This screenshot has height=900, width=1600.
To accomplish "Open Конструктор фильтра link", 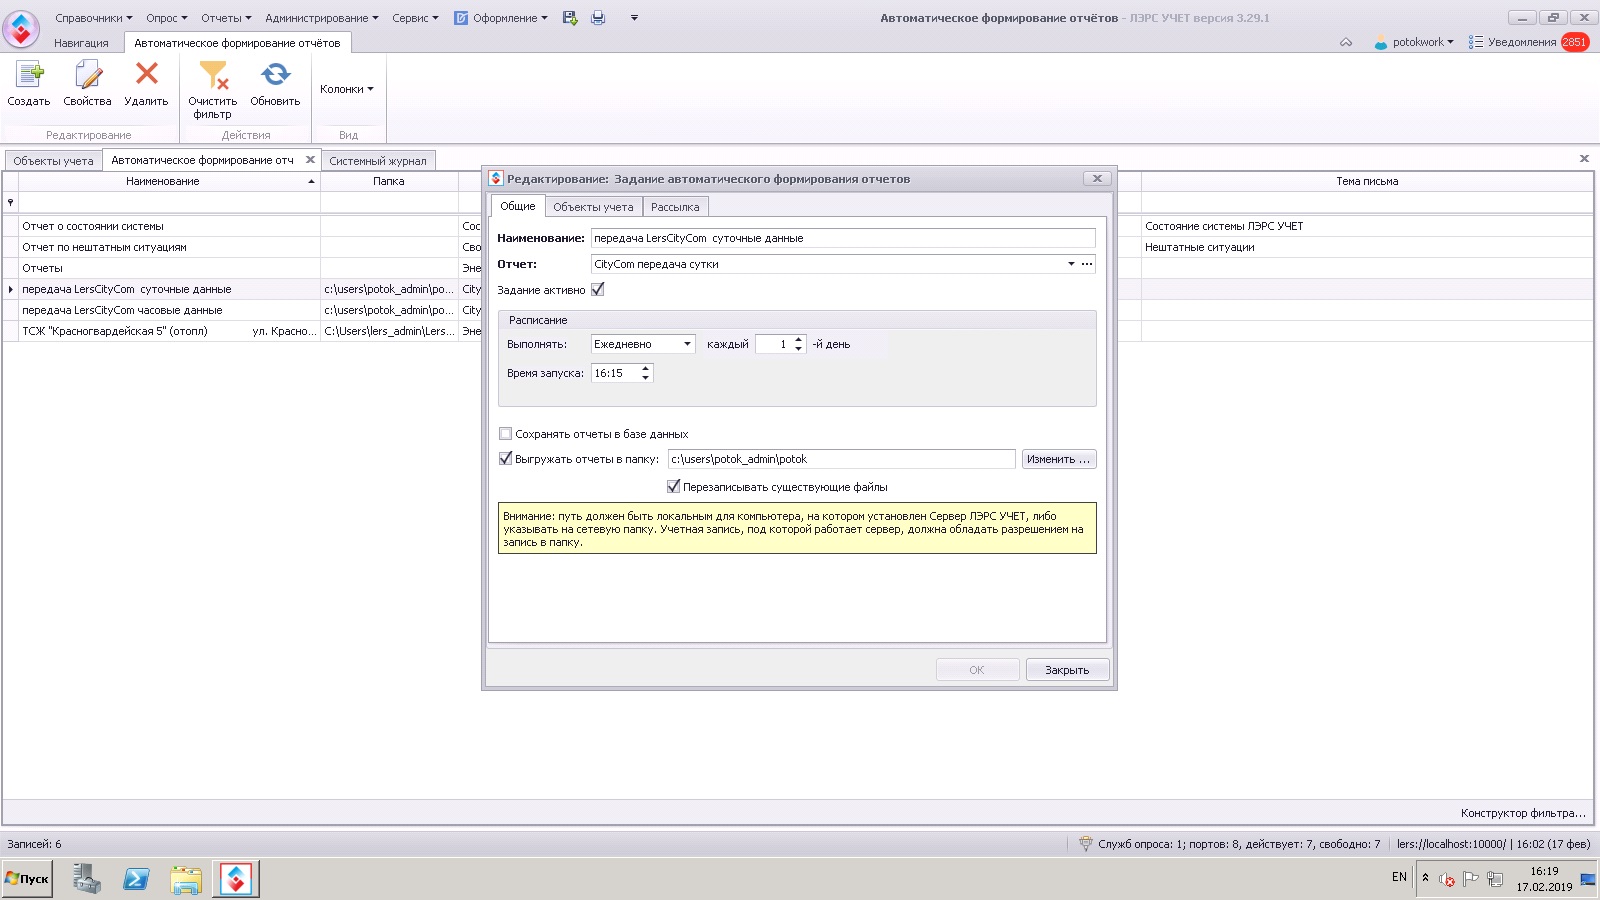I will coord(1523,813).
